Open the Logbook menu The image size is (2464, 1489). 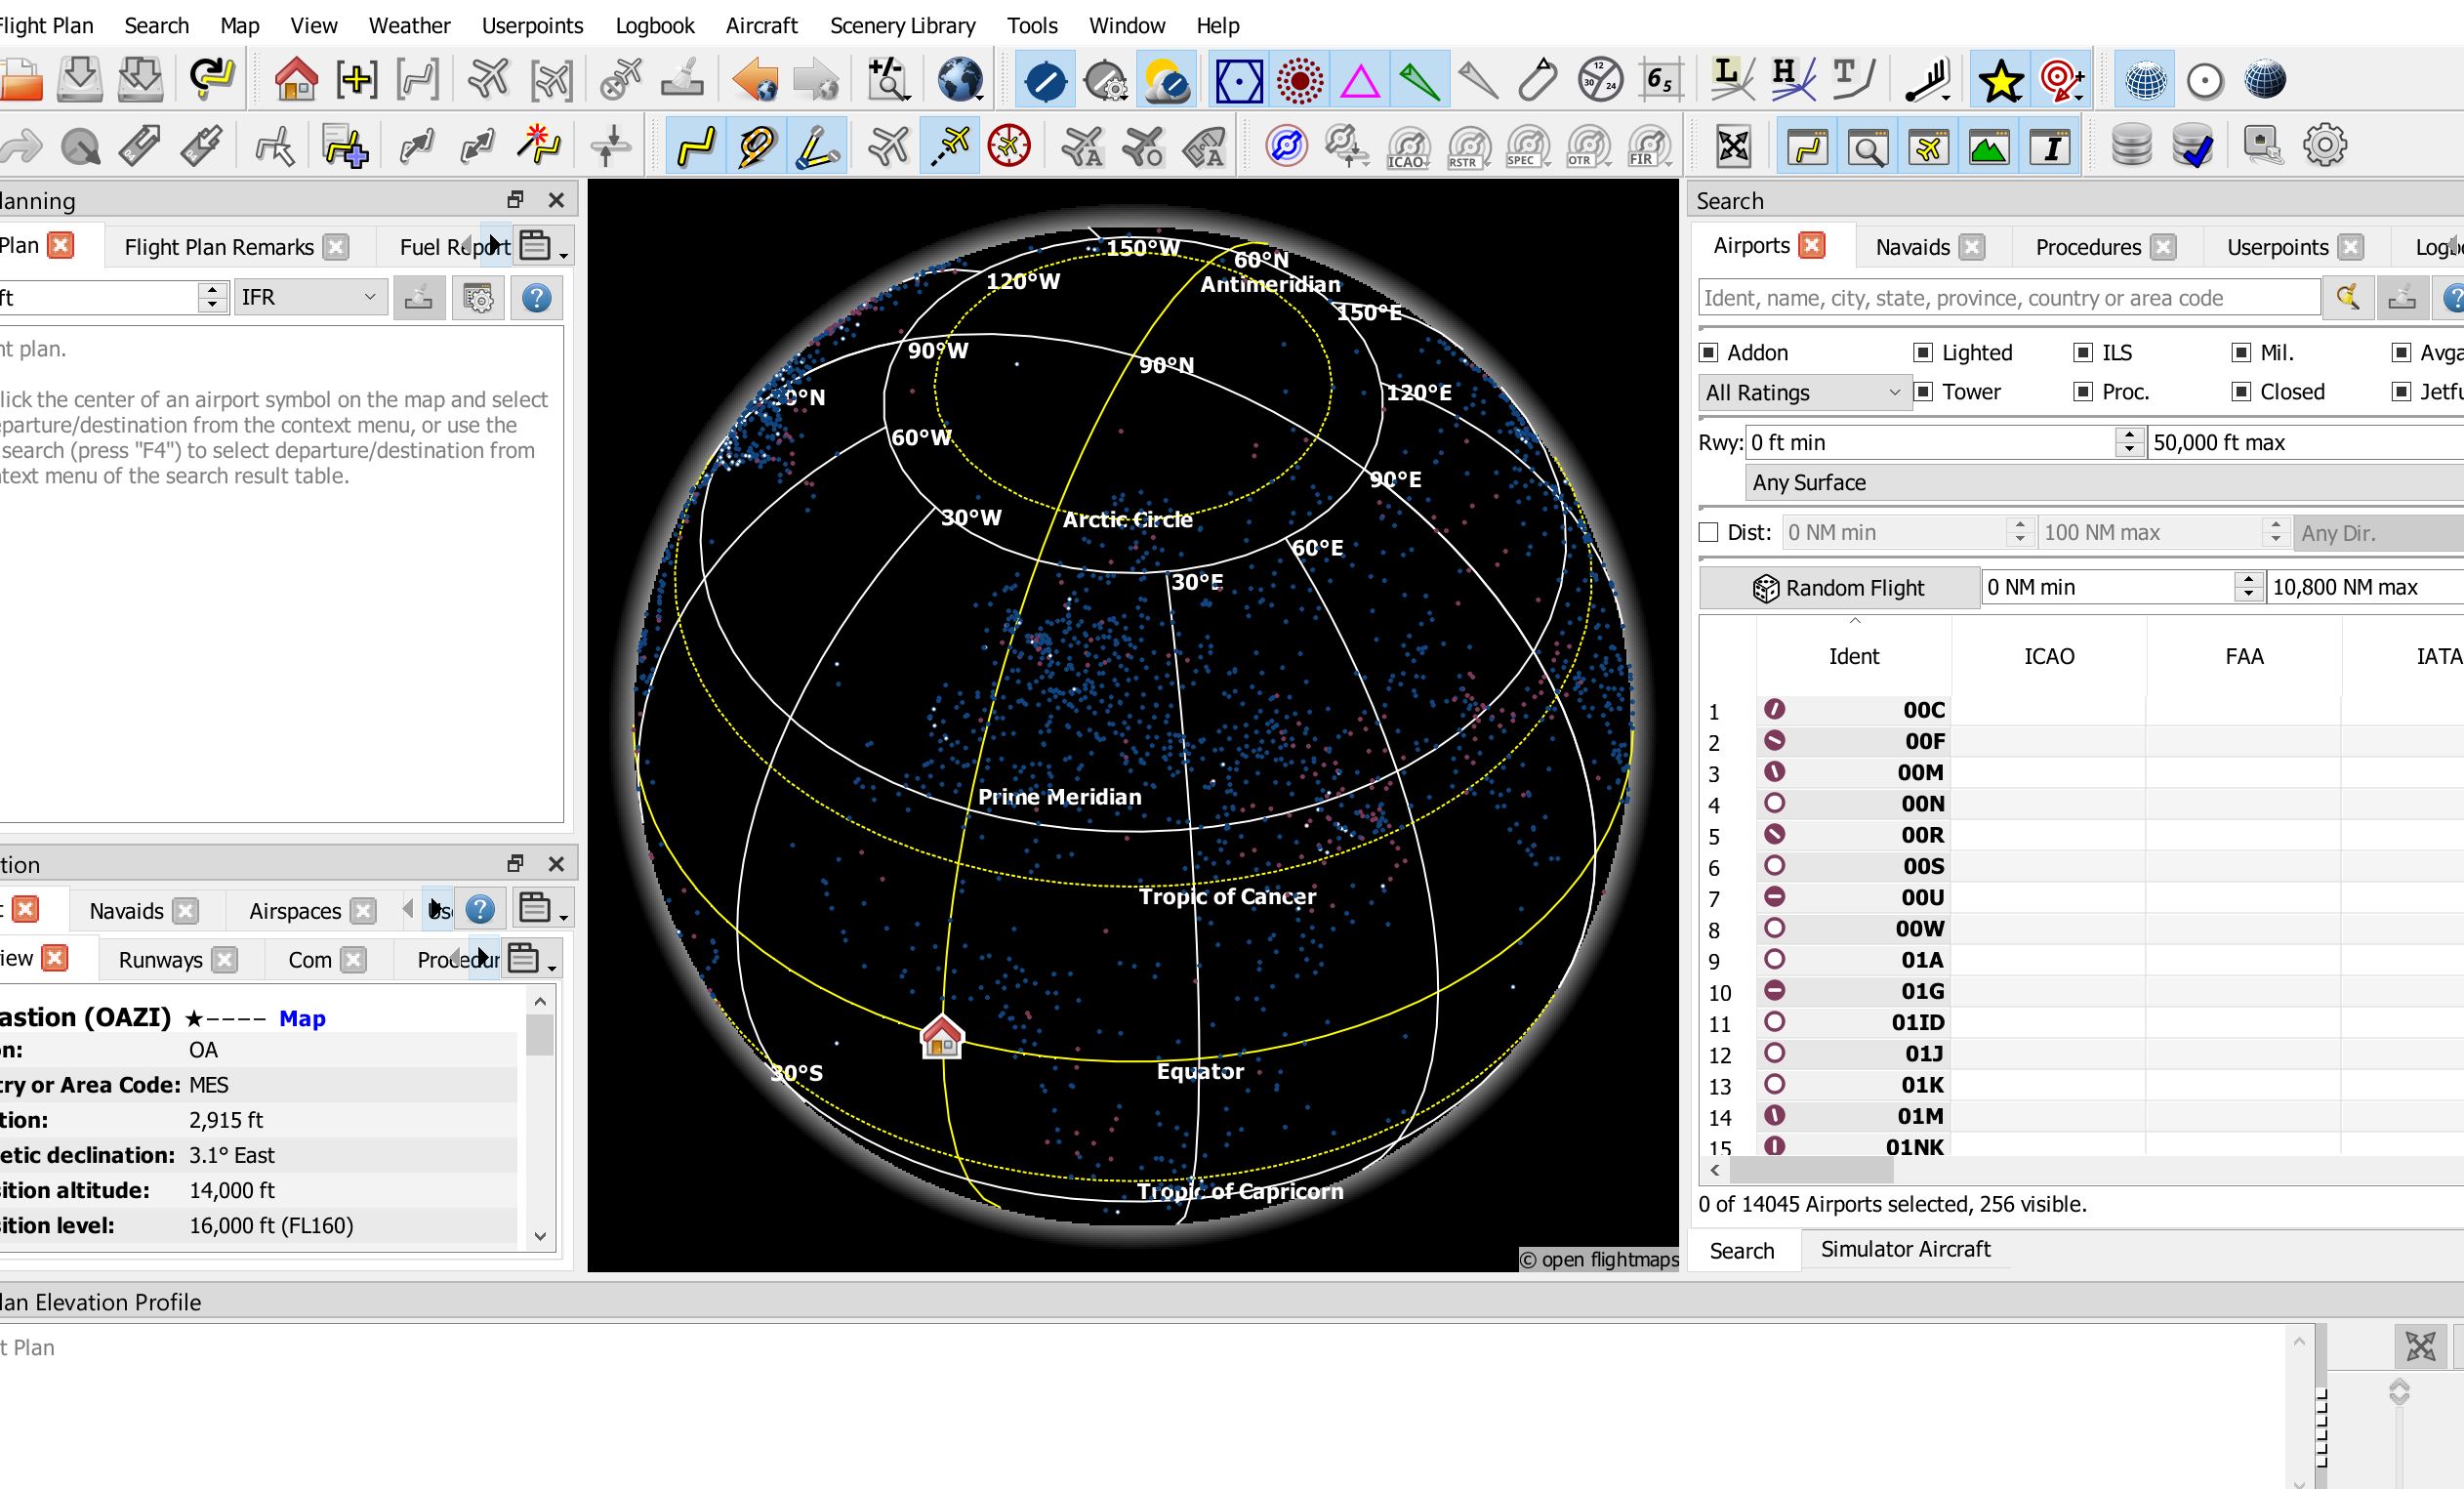tap(654, 25)
